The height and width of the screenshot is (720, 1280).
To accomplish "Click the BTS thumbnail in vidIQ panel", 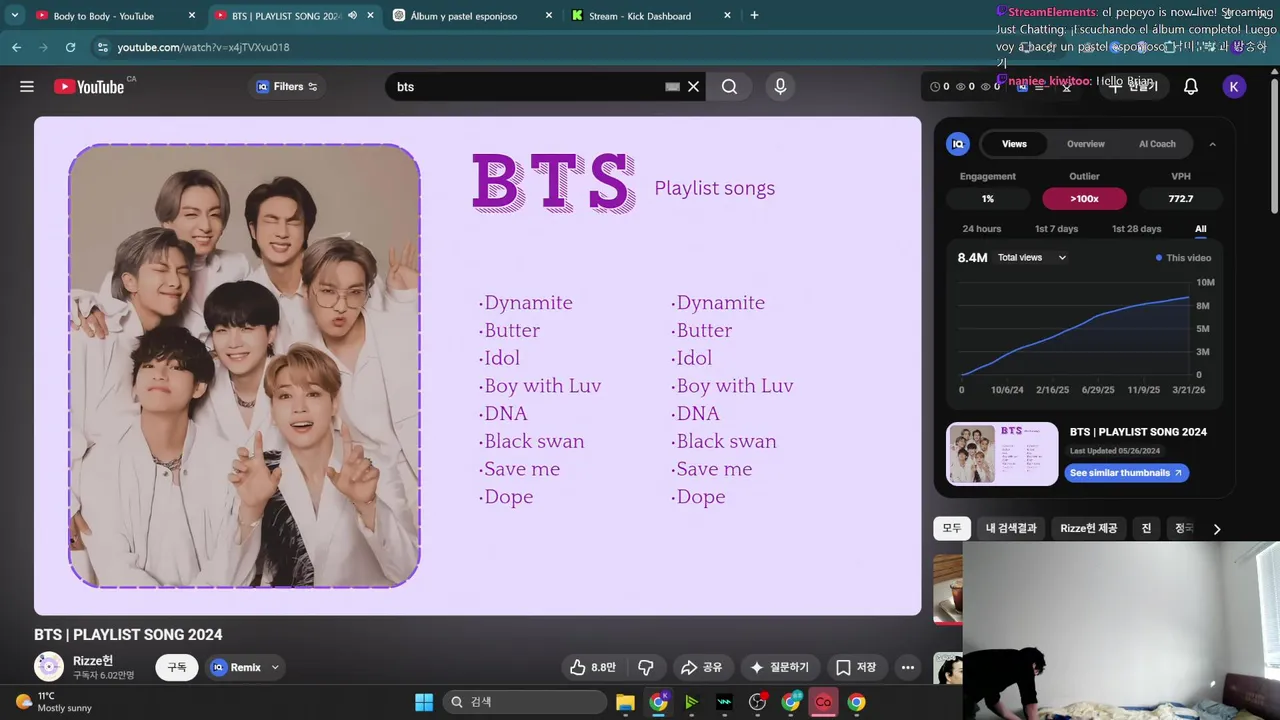I will pos(1002,454).
